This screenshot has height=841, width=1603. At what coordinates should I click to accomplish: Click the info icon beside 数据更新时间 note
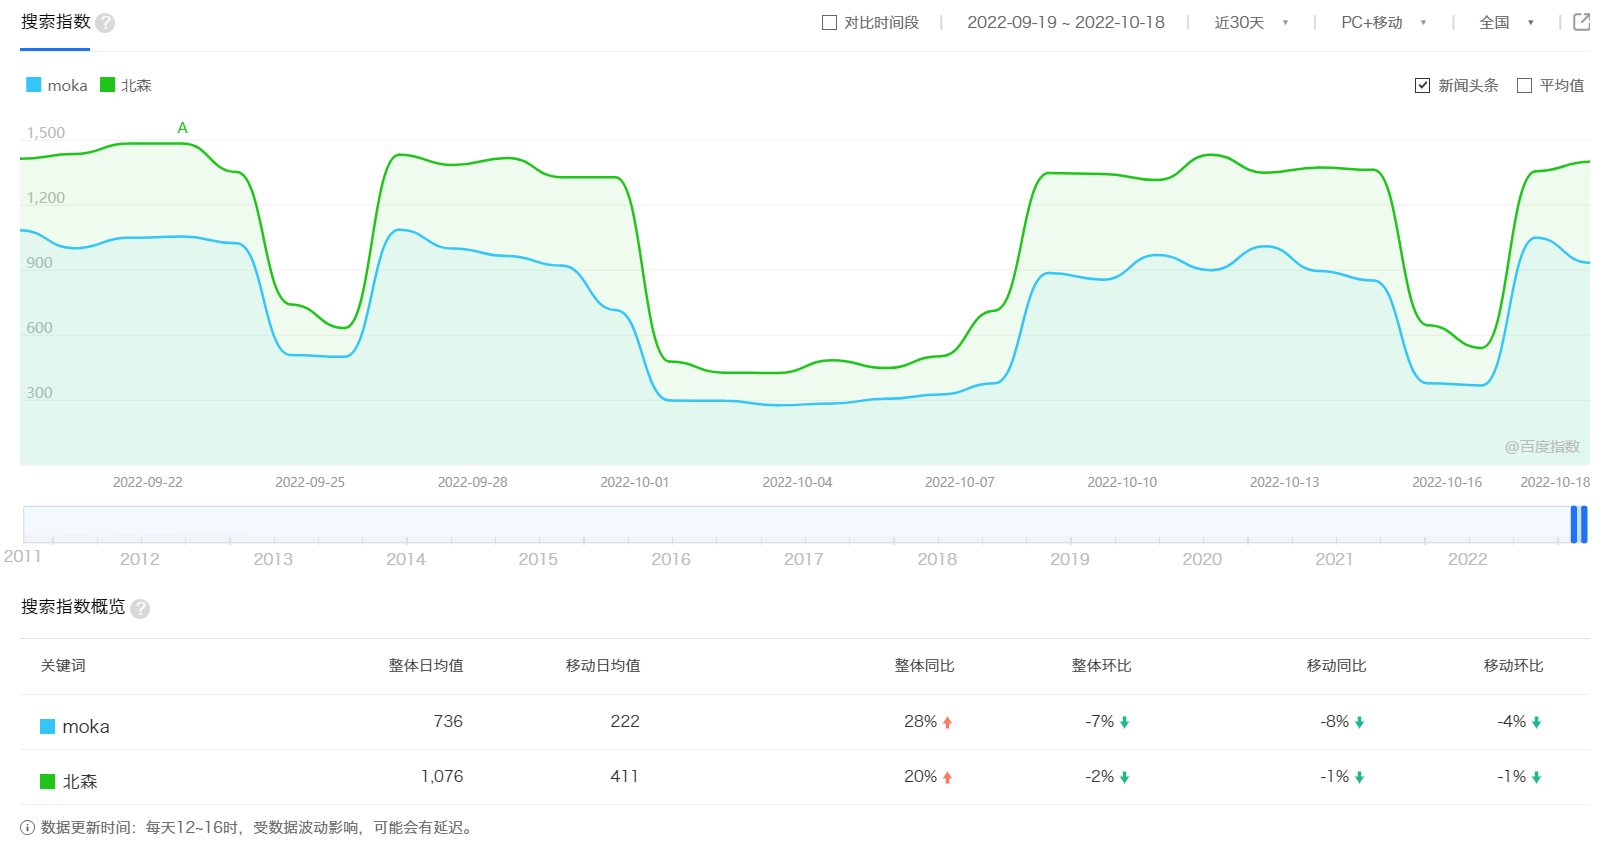tap(28, 828)
